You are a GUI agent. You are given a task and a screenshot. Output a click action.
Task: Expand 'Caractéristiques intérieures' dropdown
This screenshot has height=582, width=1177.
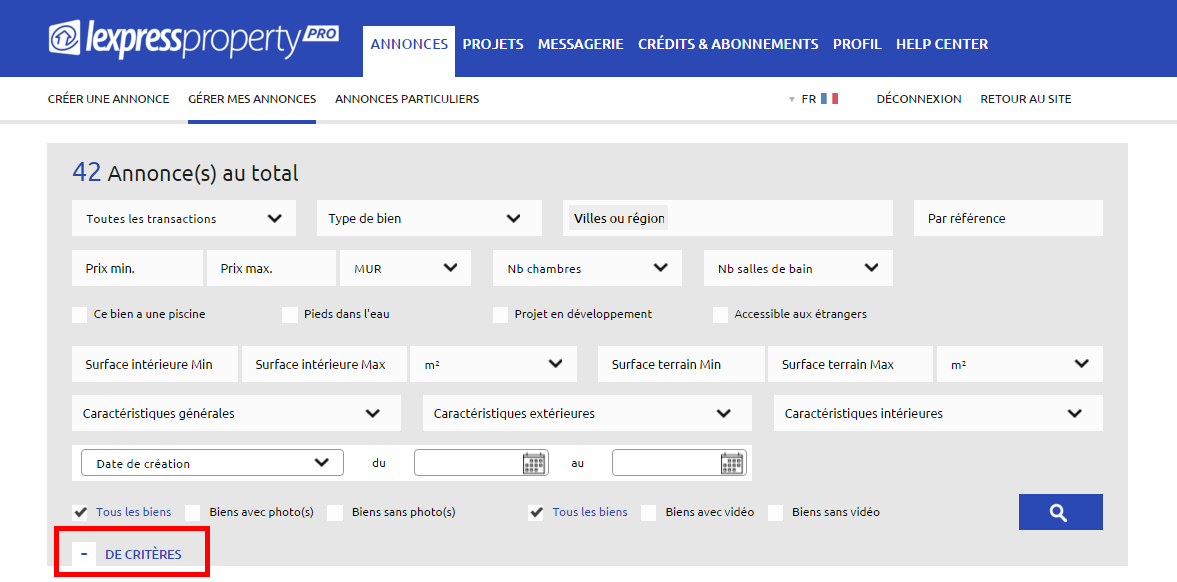(x=938, y=413)
